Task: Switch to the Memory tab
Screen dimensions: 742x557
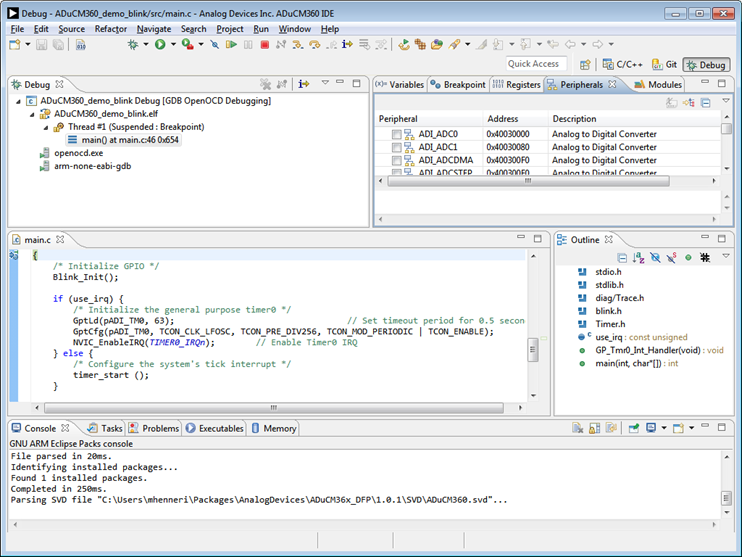Action: (x=274, y=428)
